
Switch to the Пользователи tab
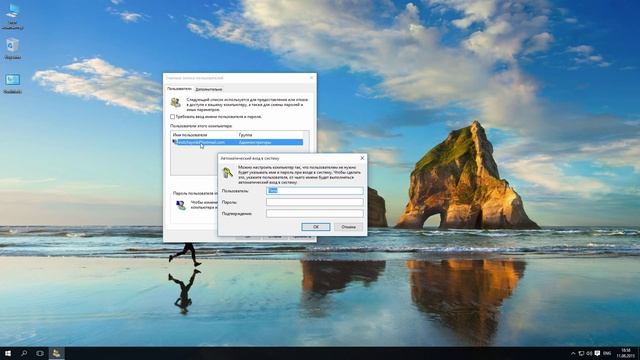(x=179, y=89)
